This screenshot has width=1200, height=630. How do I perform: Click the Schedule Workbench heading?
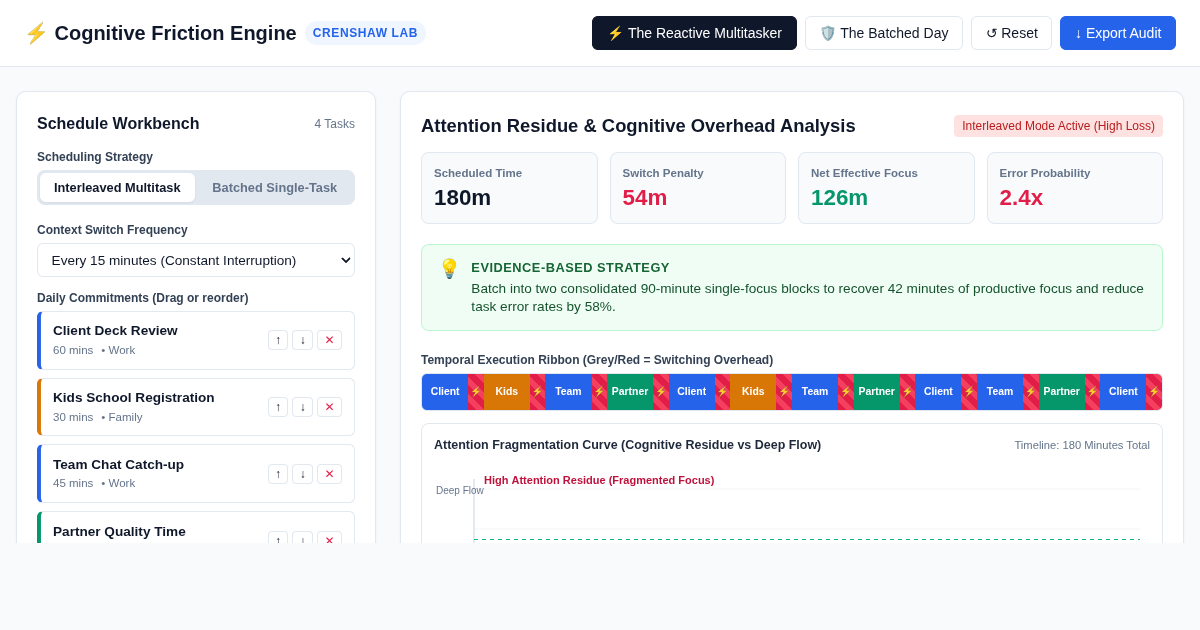pos(118,124)
